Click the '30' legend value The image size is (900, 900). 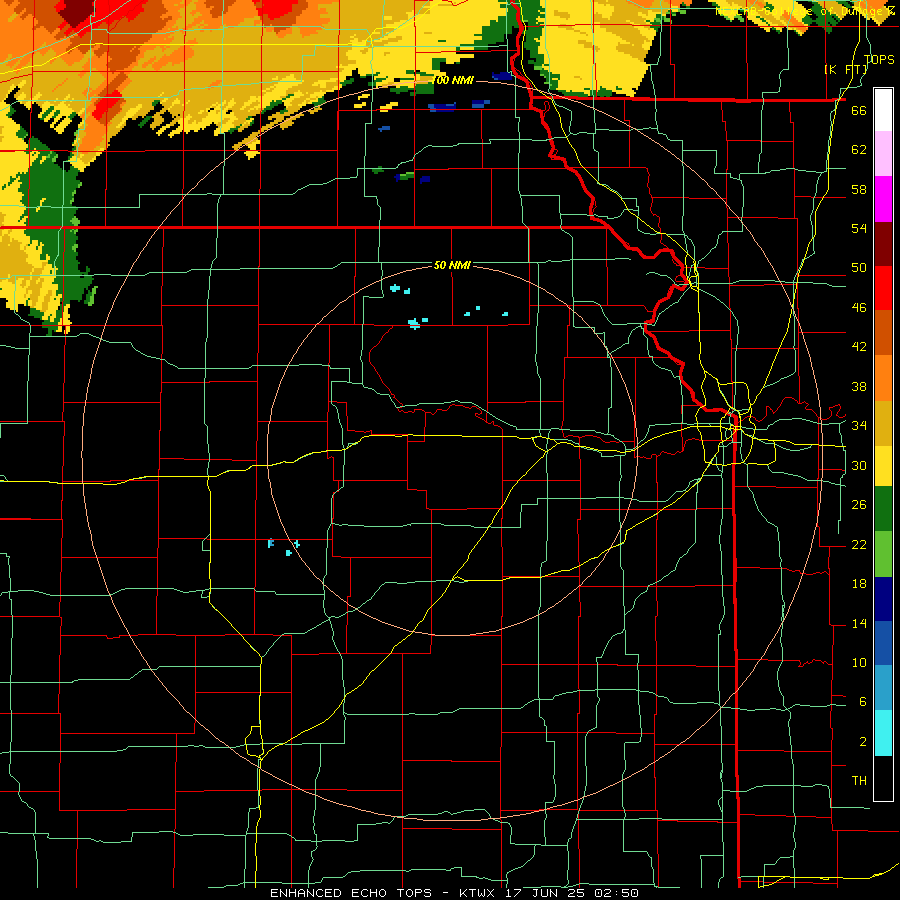(859, 465)
